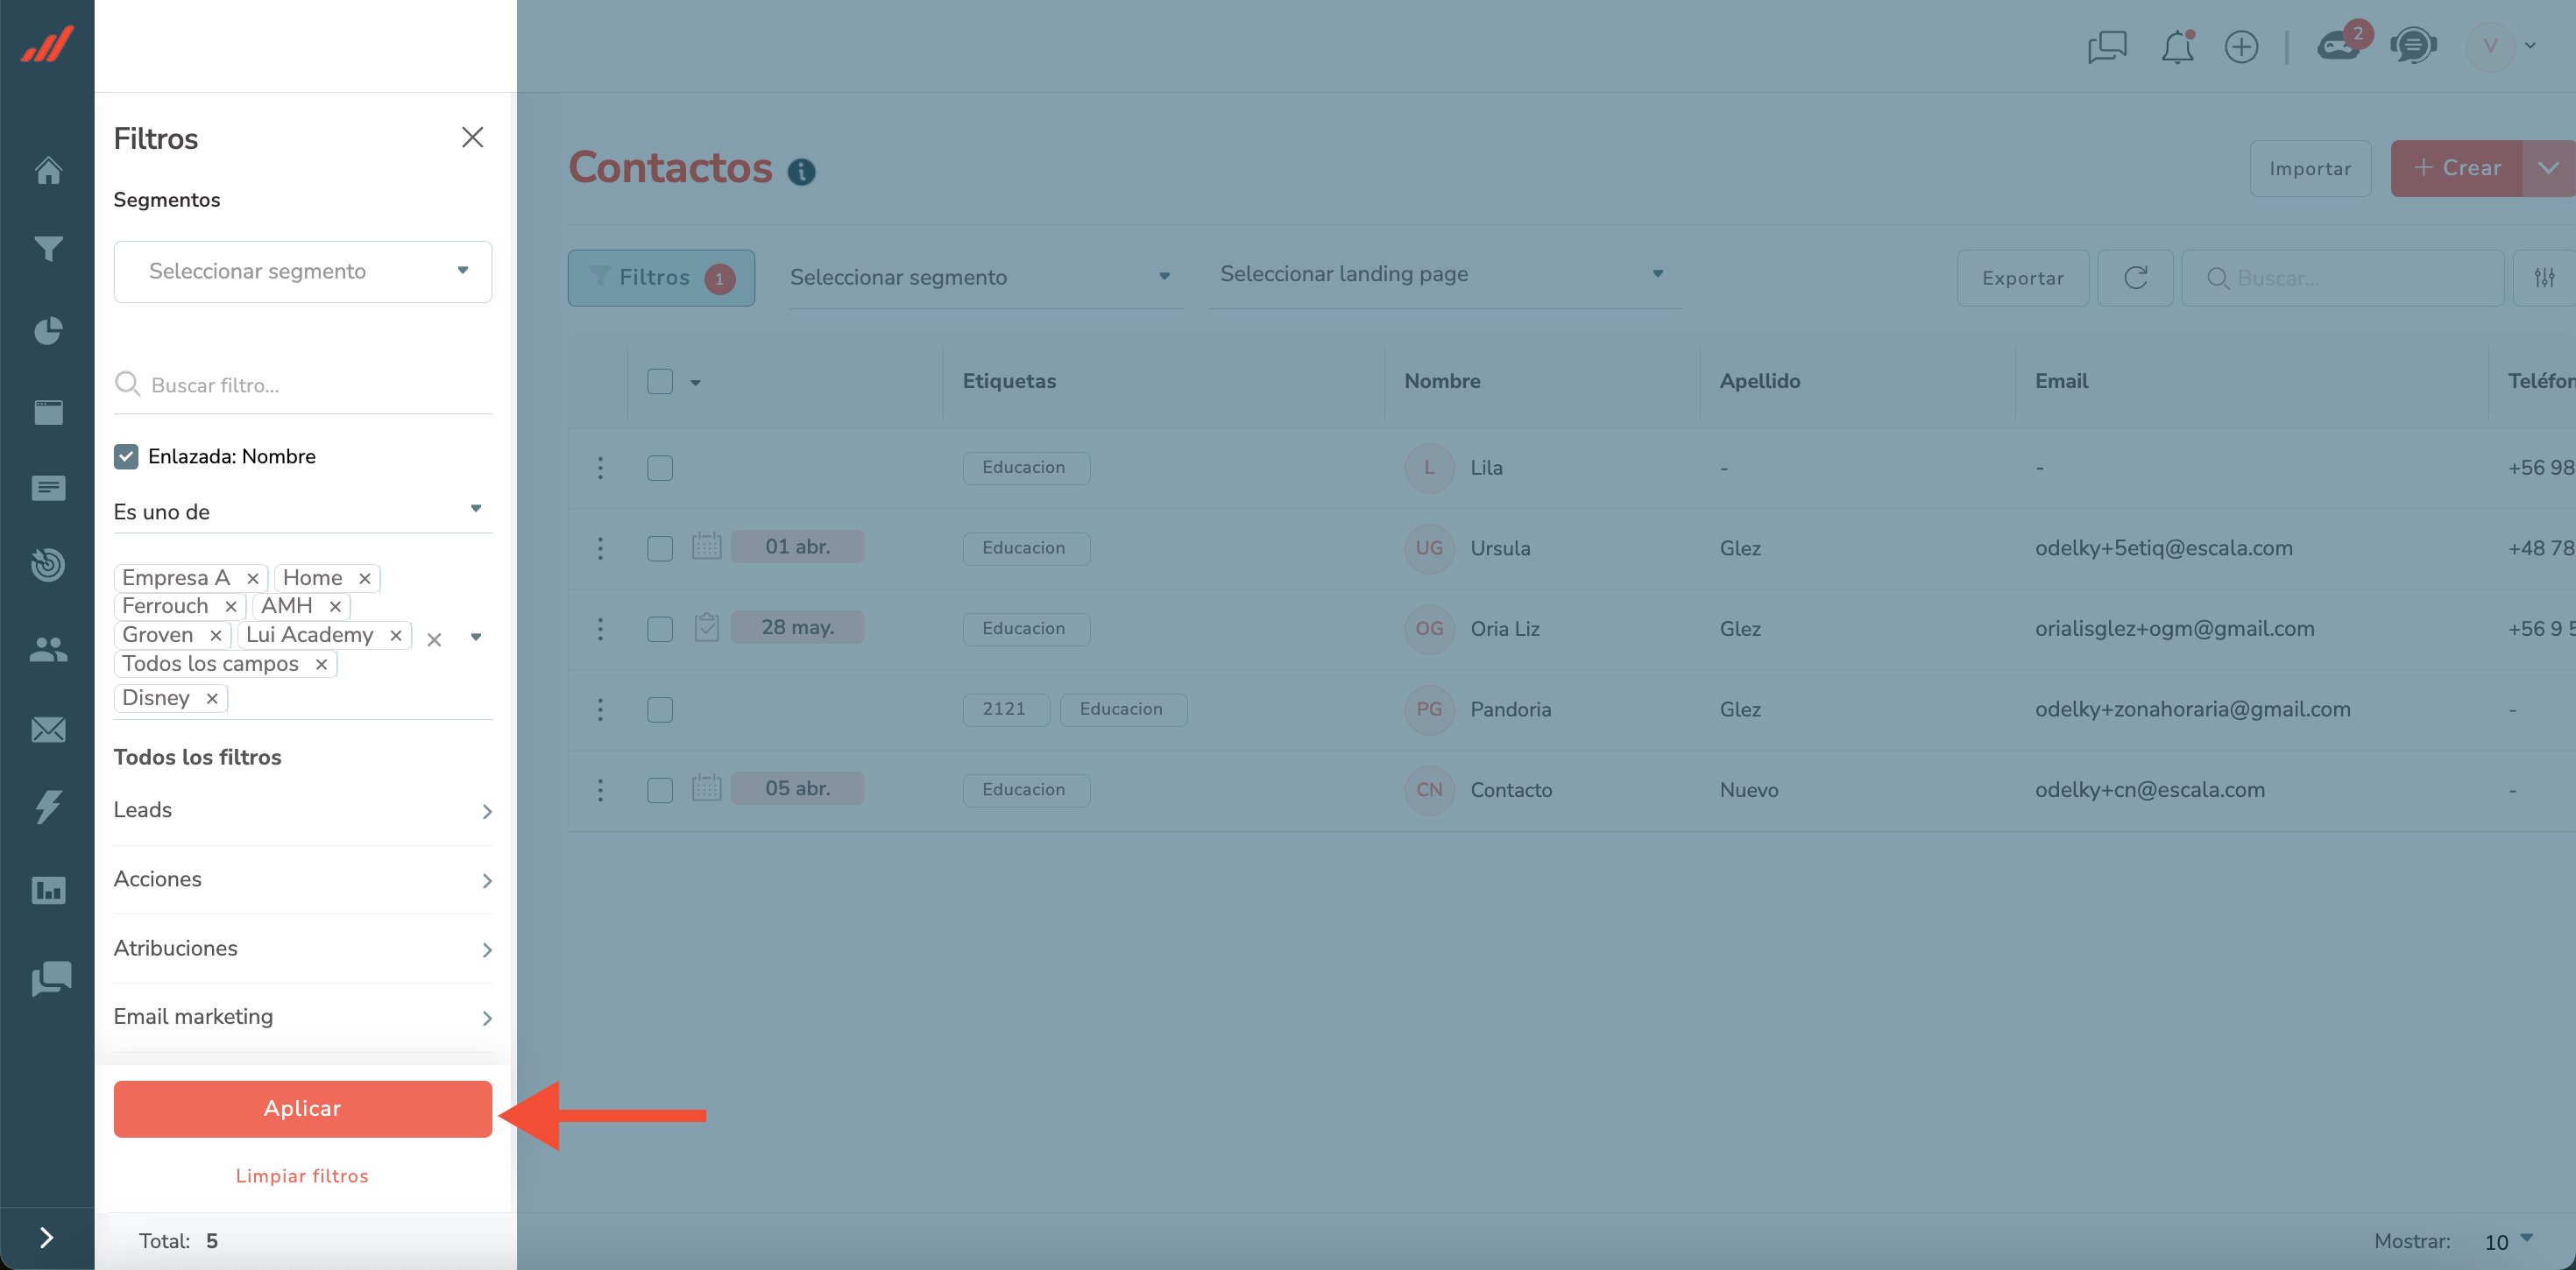Select the Pandoria row checkbox
Image resolution: width=2576 pixels, height=1270 pixels.
coord(660,709)
